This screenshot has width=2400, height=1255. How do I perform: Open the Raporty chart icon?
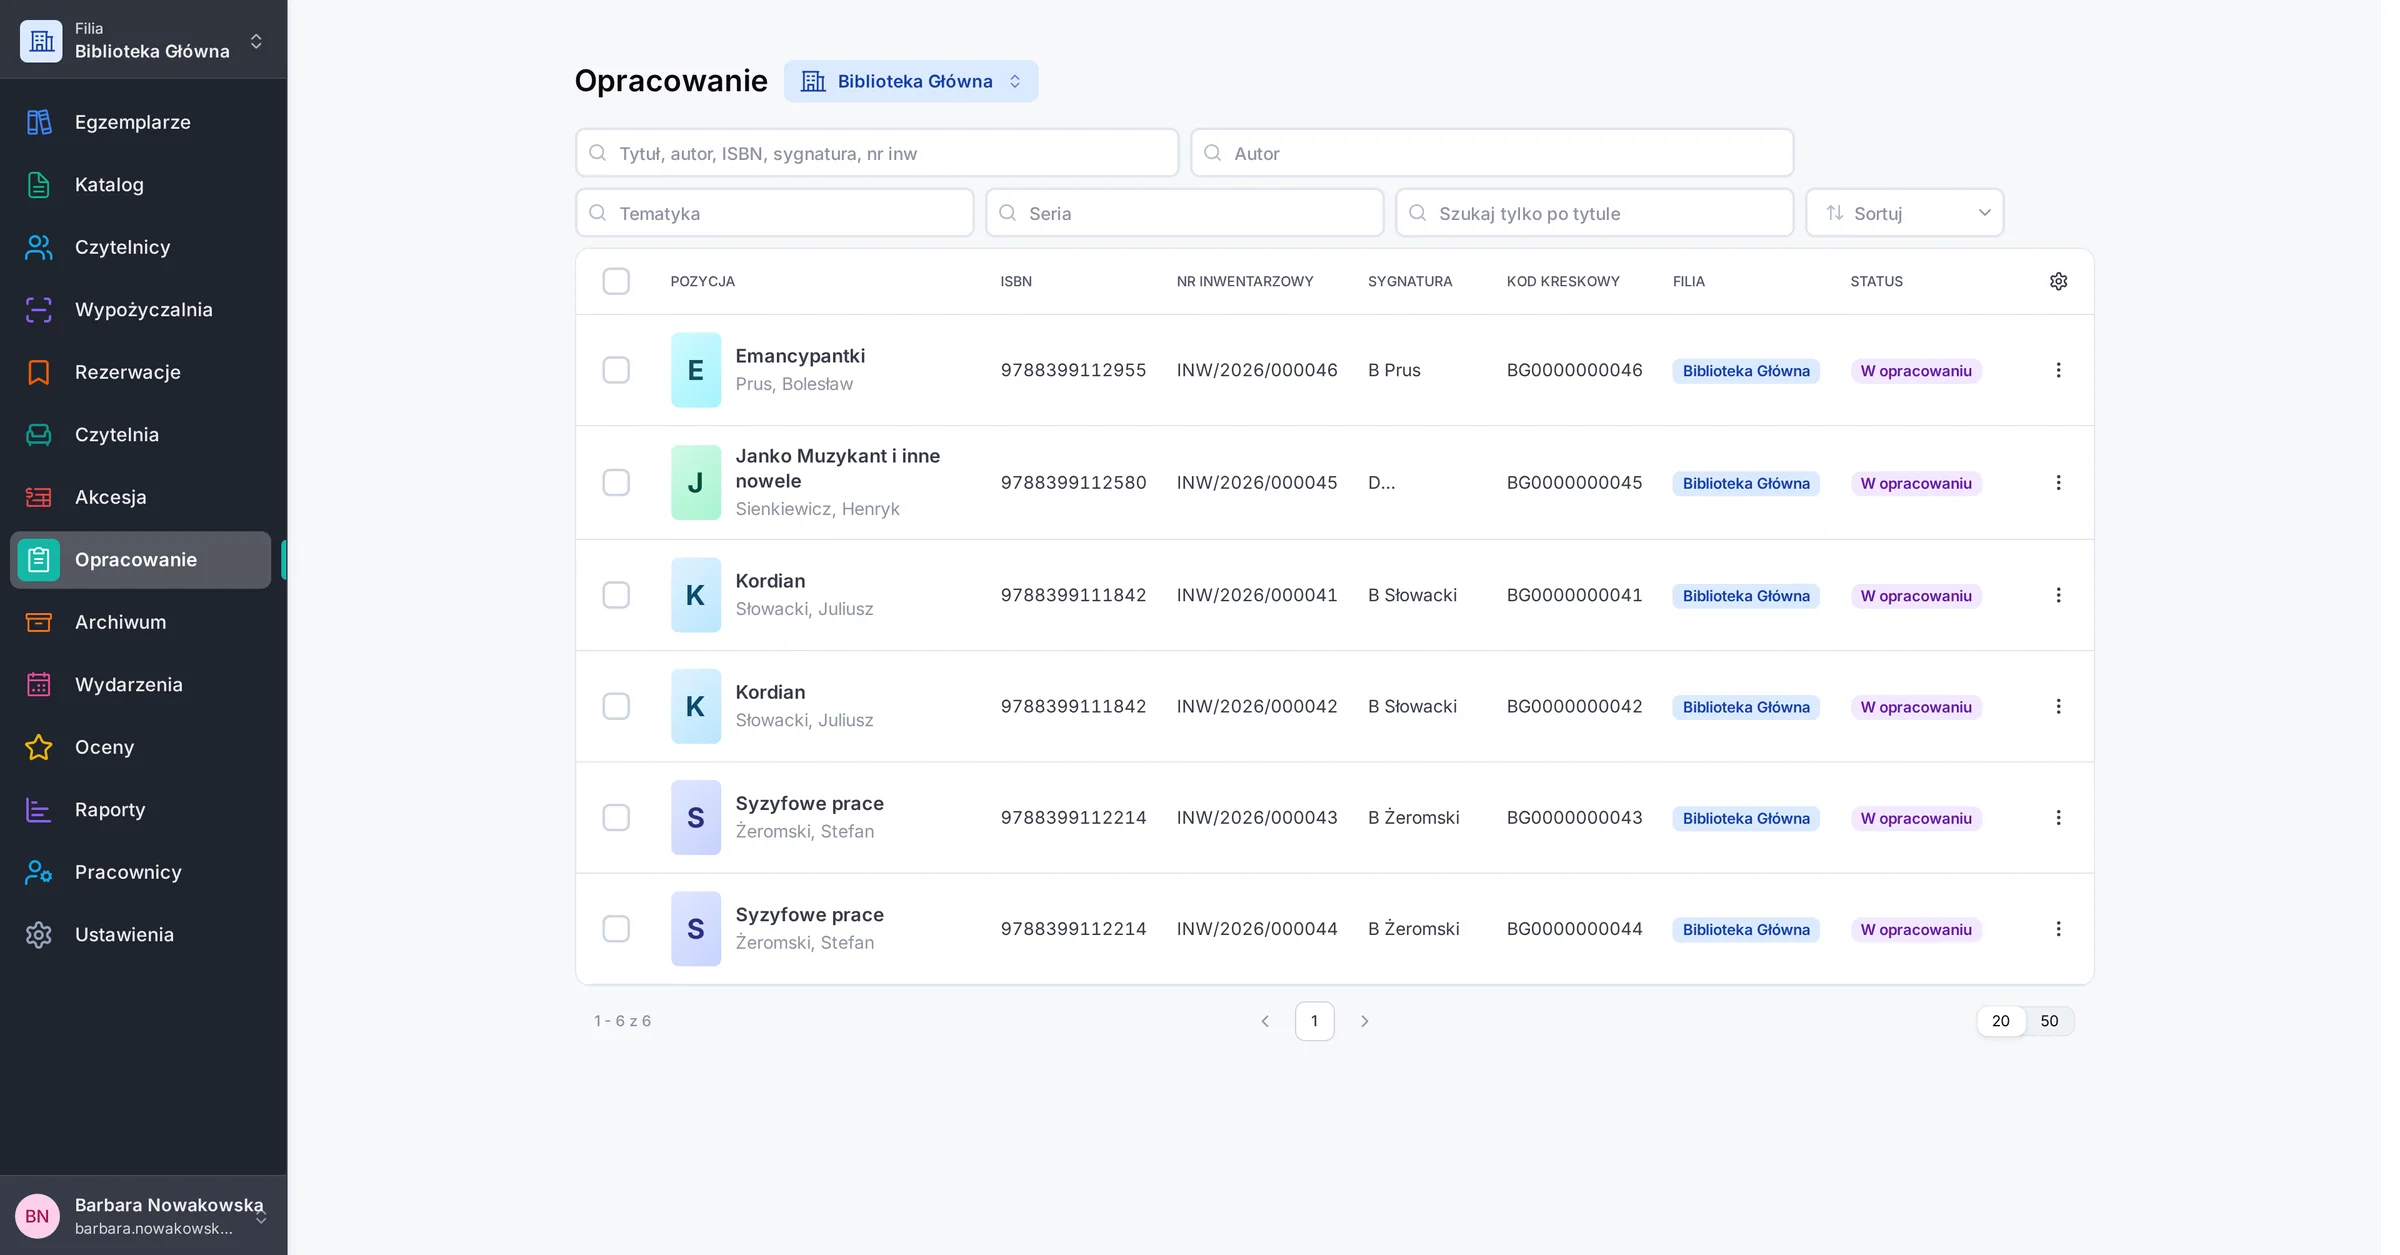tap(39, 810)
